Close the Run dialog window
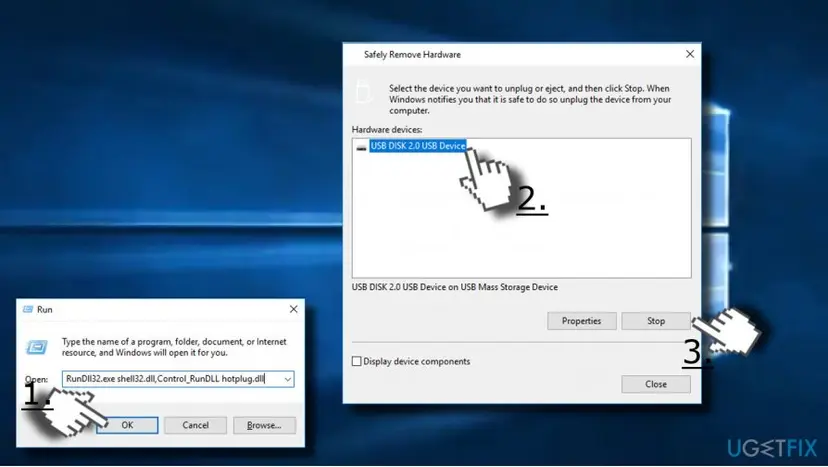This screenshot has height=467, width=828. [294, 309]
